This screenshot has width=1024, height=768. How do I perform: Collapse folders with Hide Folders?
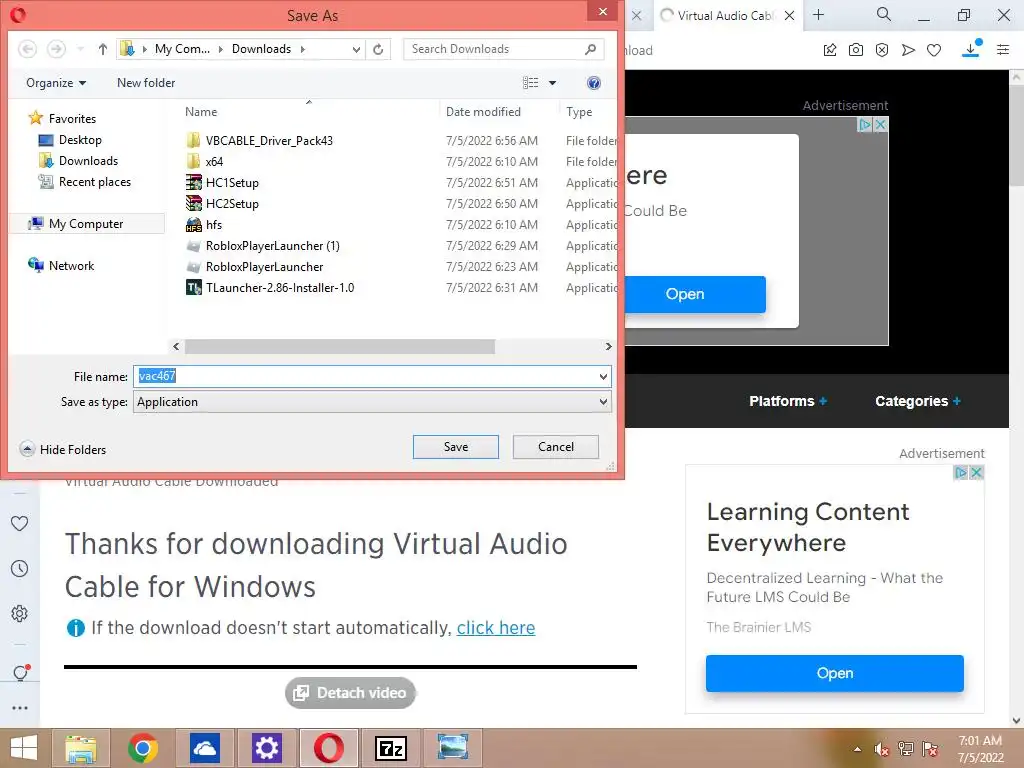(x=63, y=449)
